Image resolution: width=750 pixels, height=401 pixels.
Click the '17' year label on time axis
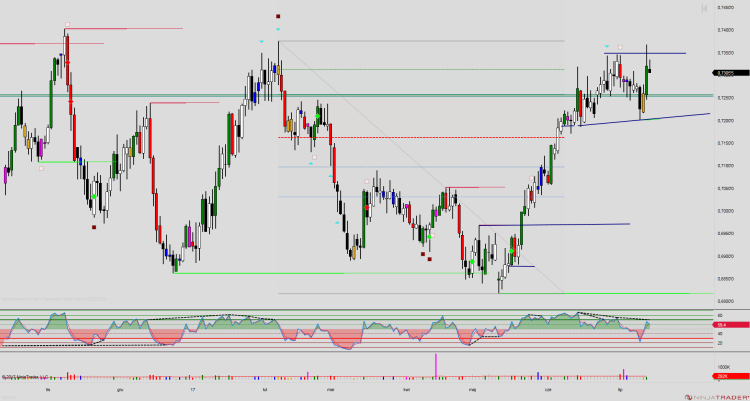(193, 390)
